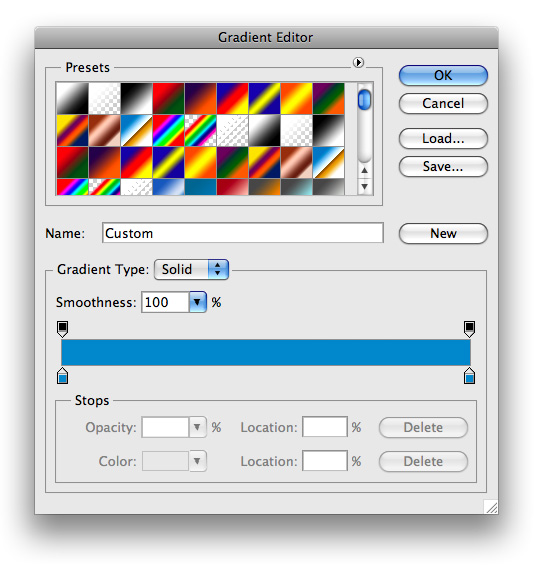Confirm the gradient with OK
The width and height of the screenshot is (541, 573).
pos(443,76)
